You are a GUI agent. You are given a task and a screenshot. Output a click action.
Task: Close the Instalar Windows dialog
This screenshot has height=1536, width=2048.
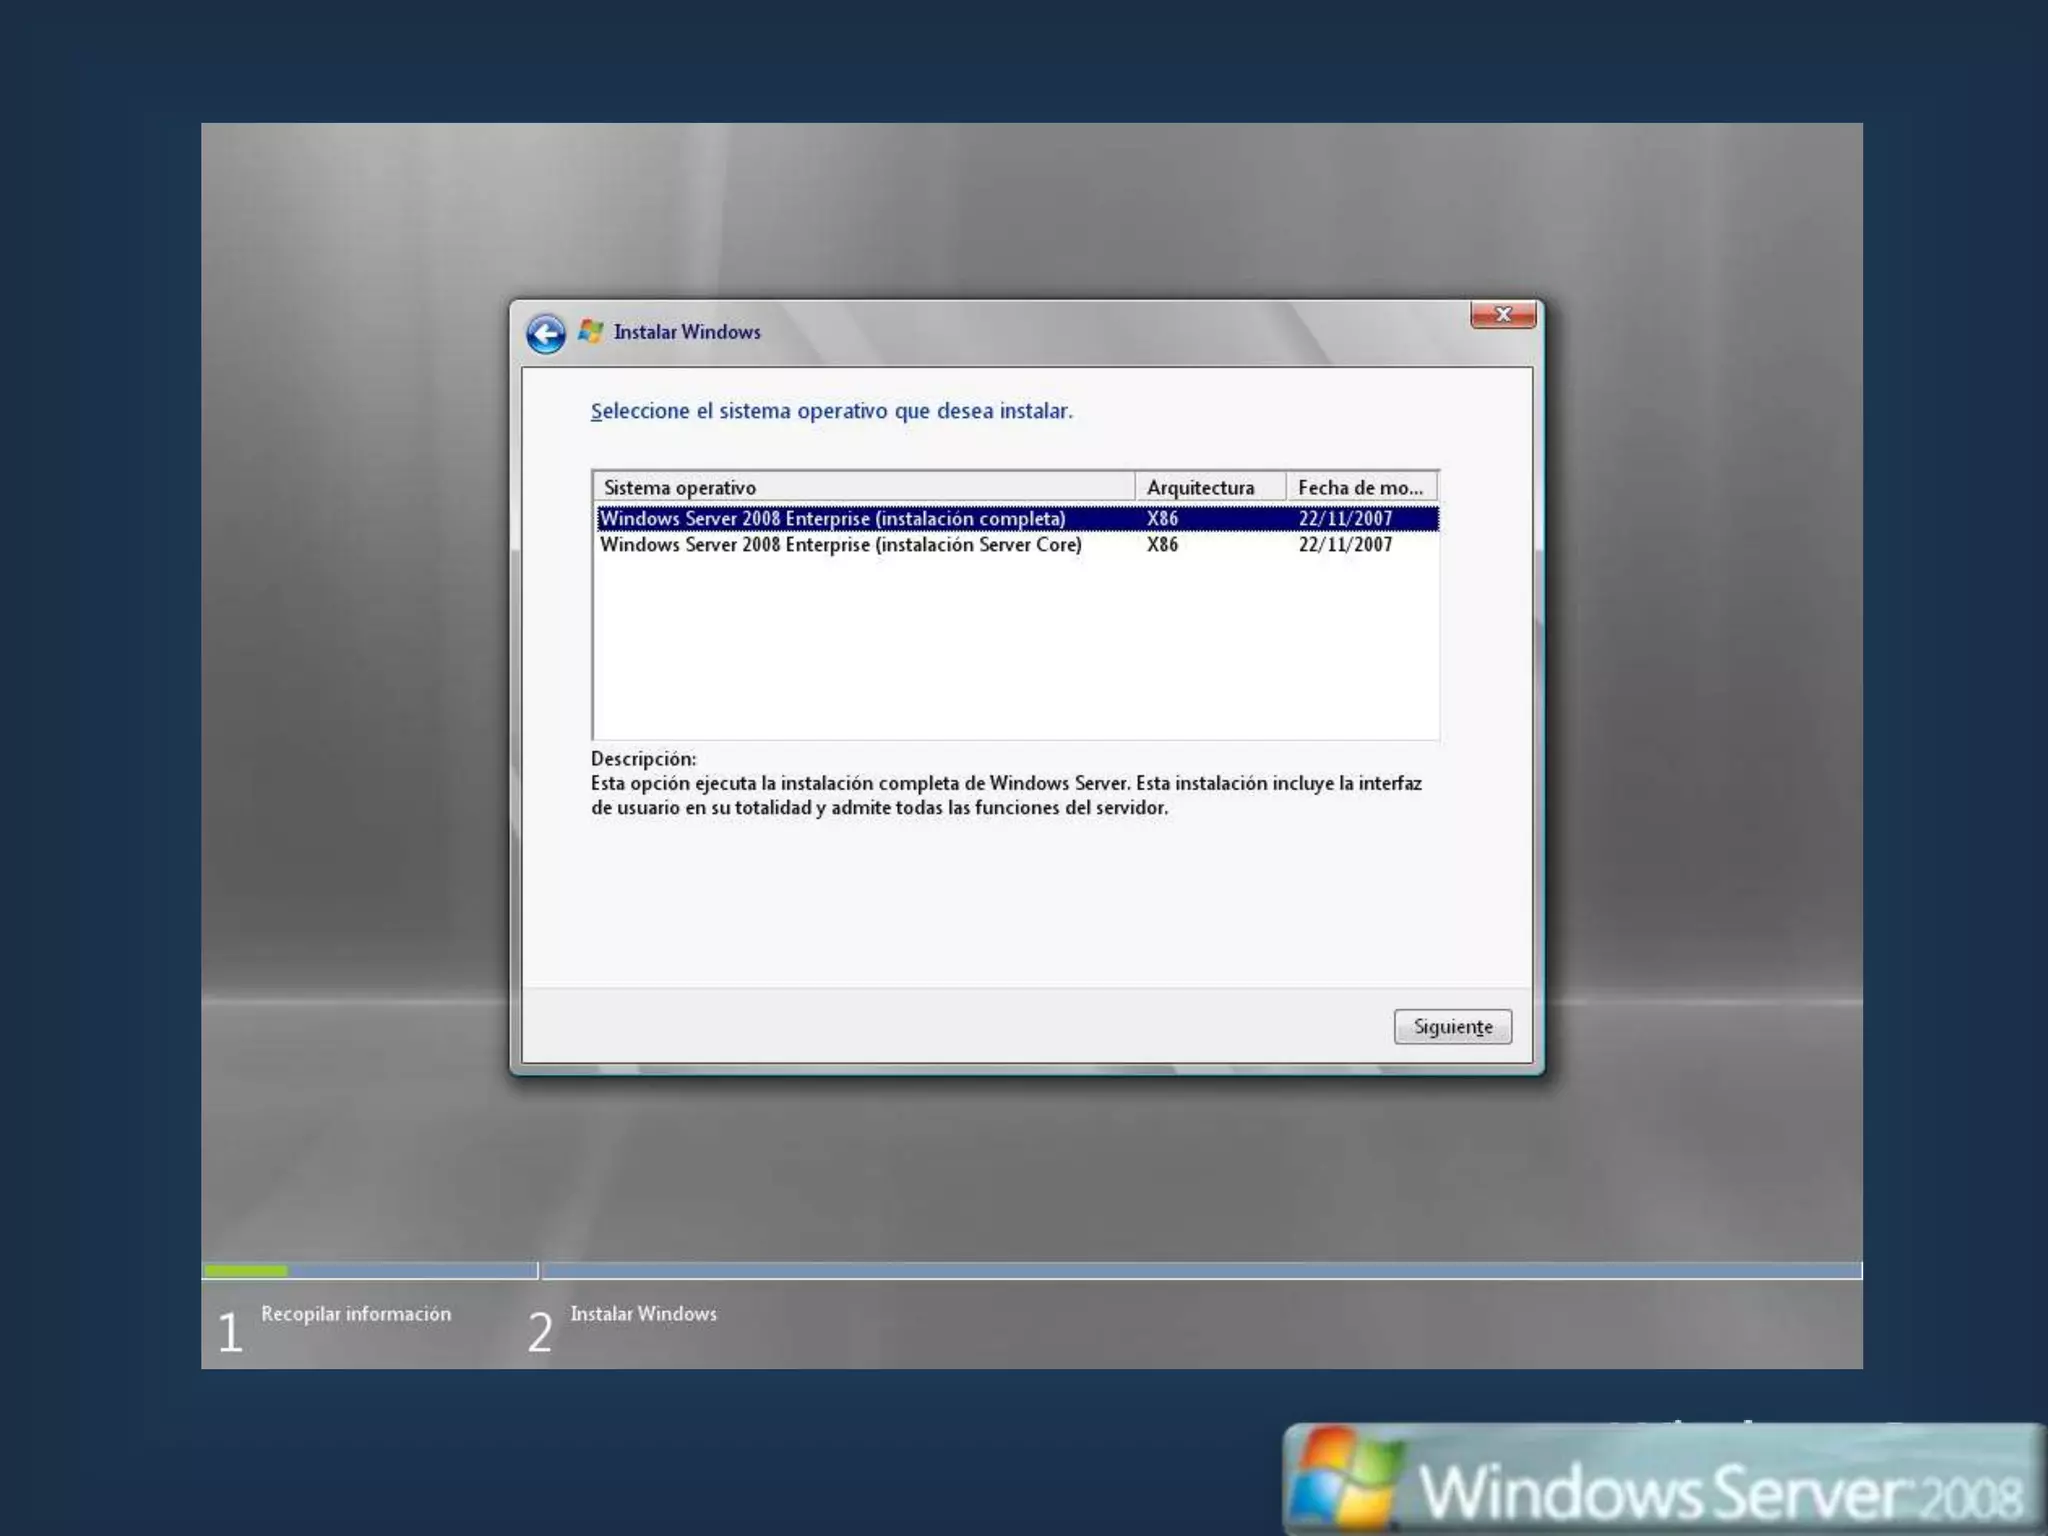(1502, 315)
